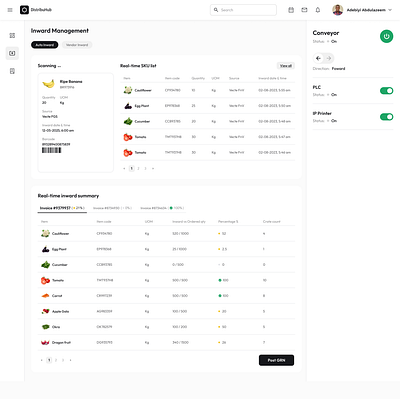The height and width of the screenshot is (399, 400).
Task: Click the View all button
Action: [x=286, y=66]
